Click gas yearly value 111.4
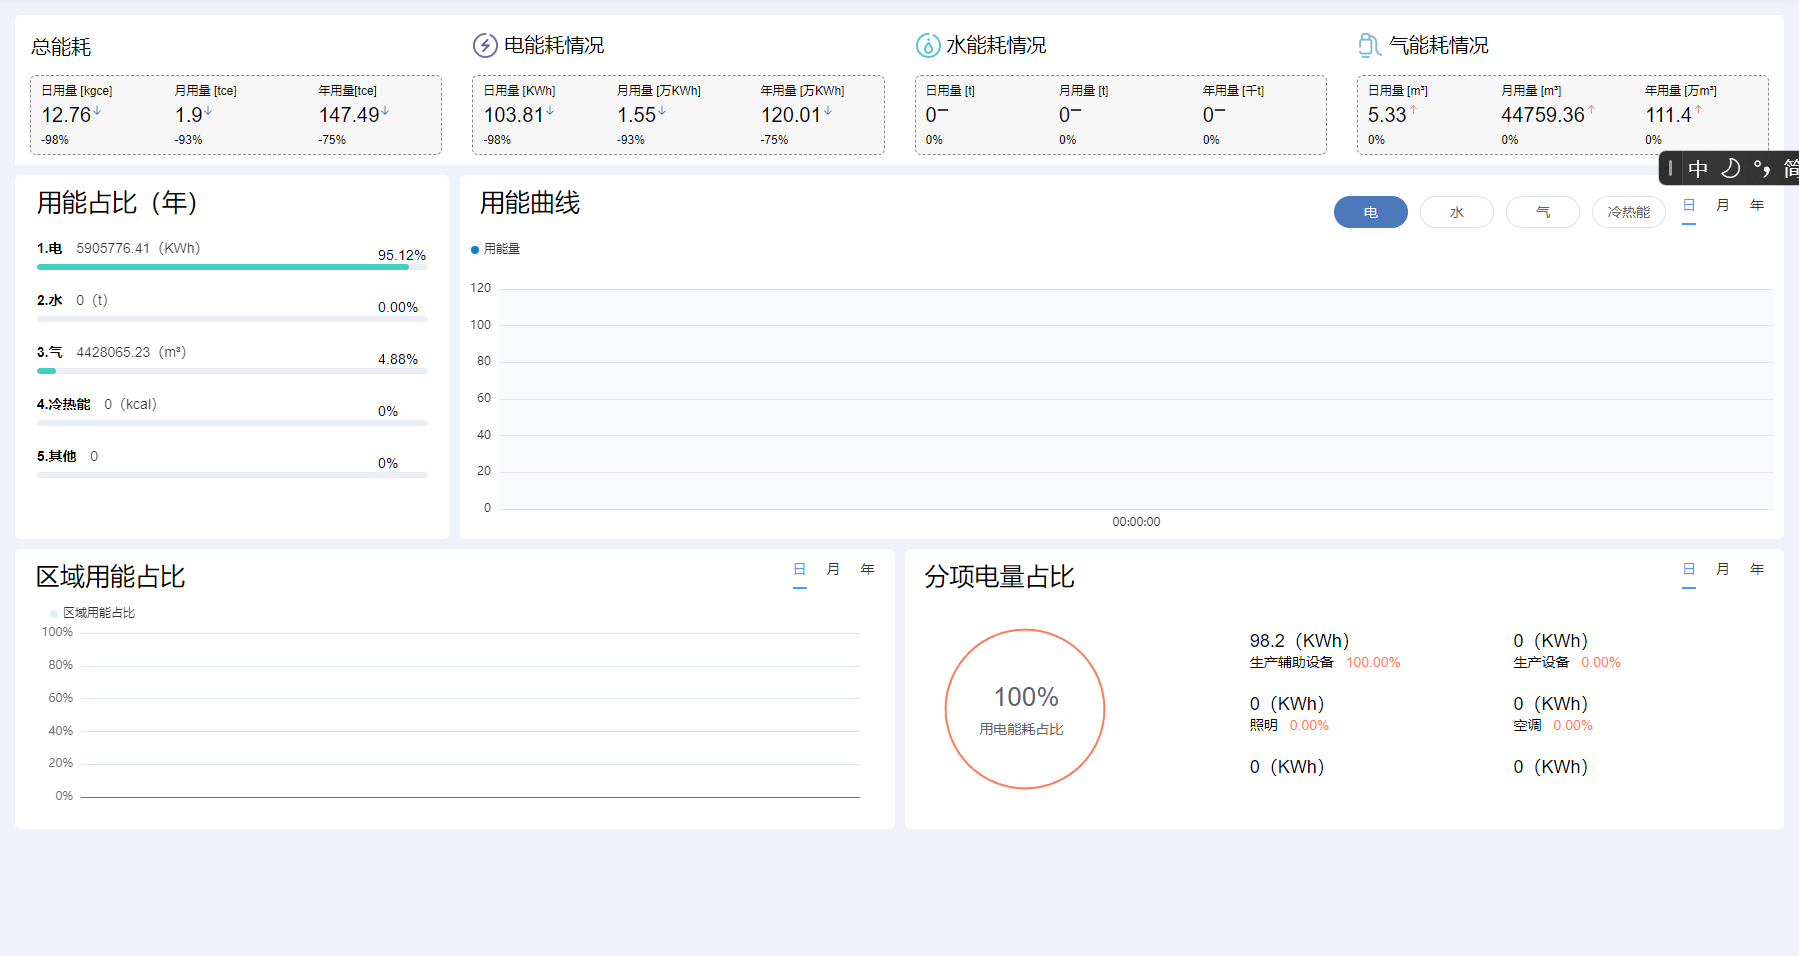The width and height of the screenshot is (1799, 956). pos(1669,115)
